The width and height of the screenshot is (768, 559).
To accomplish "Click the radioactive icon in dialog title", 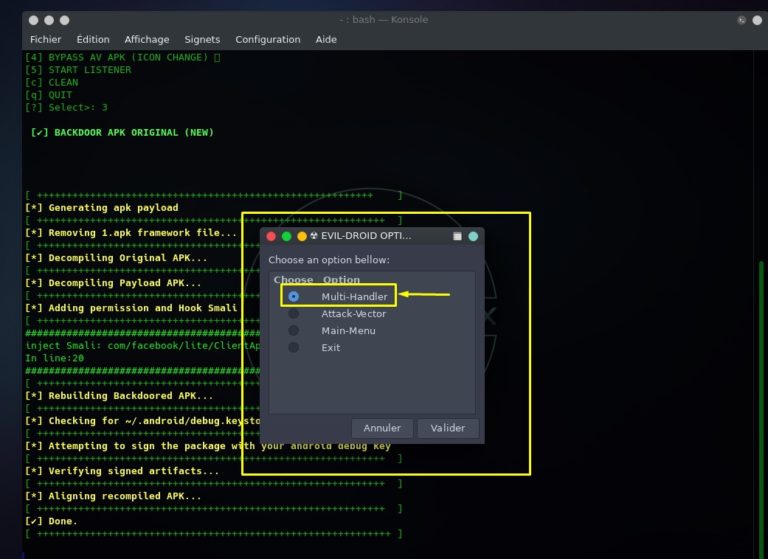I will point(314,236).
